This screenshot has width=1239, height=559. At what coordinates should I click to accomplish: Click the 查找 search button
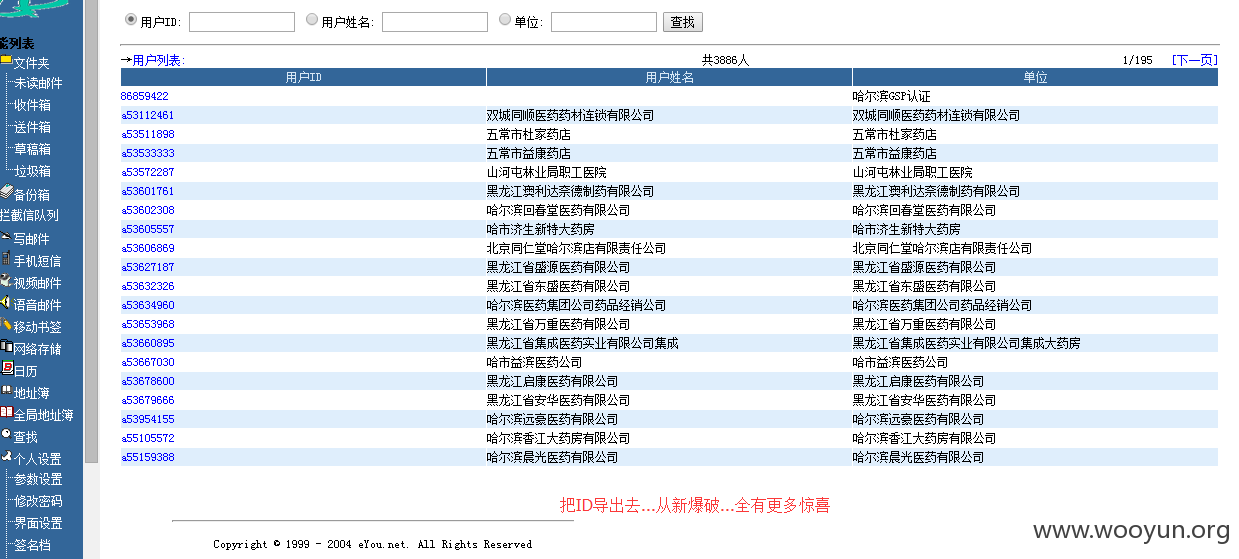pos(683,22)
